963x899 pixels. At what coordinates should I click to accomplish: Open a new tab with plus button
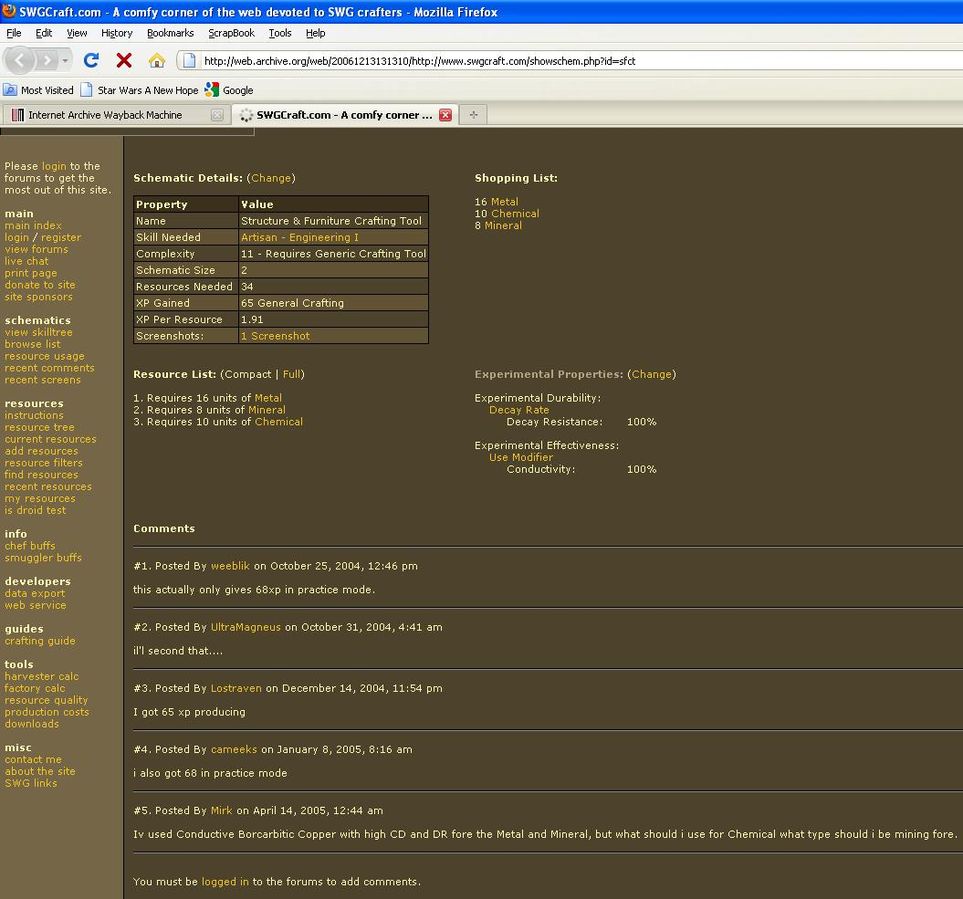click(473, 115)
